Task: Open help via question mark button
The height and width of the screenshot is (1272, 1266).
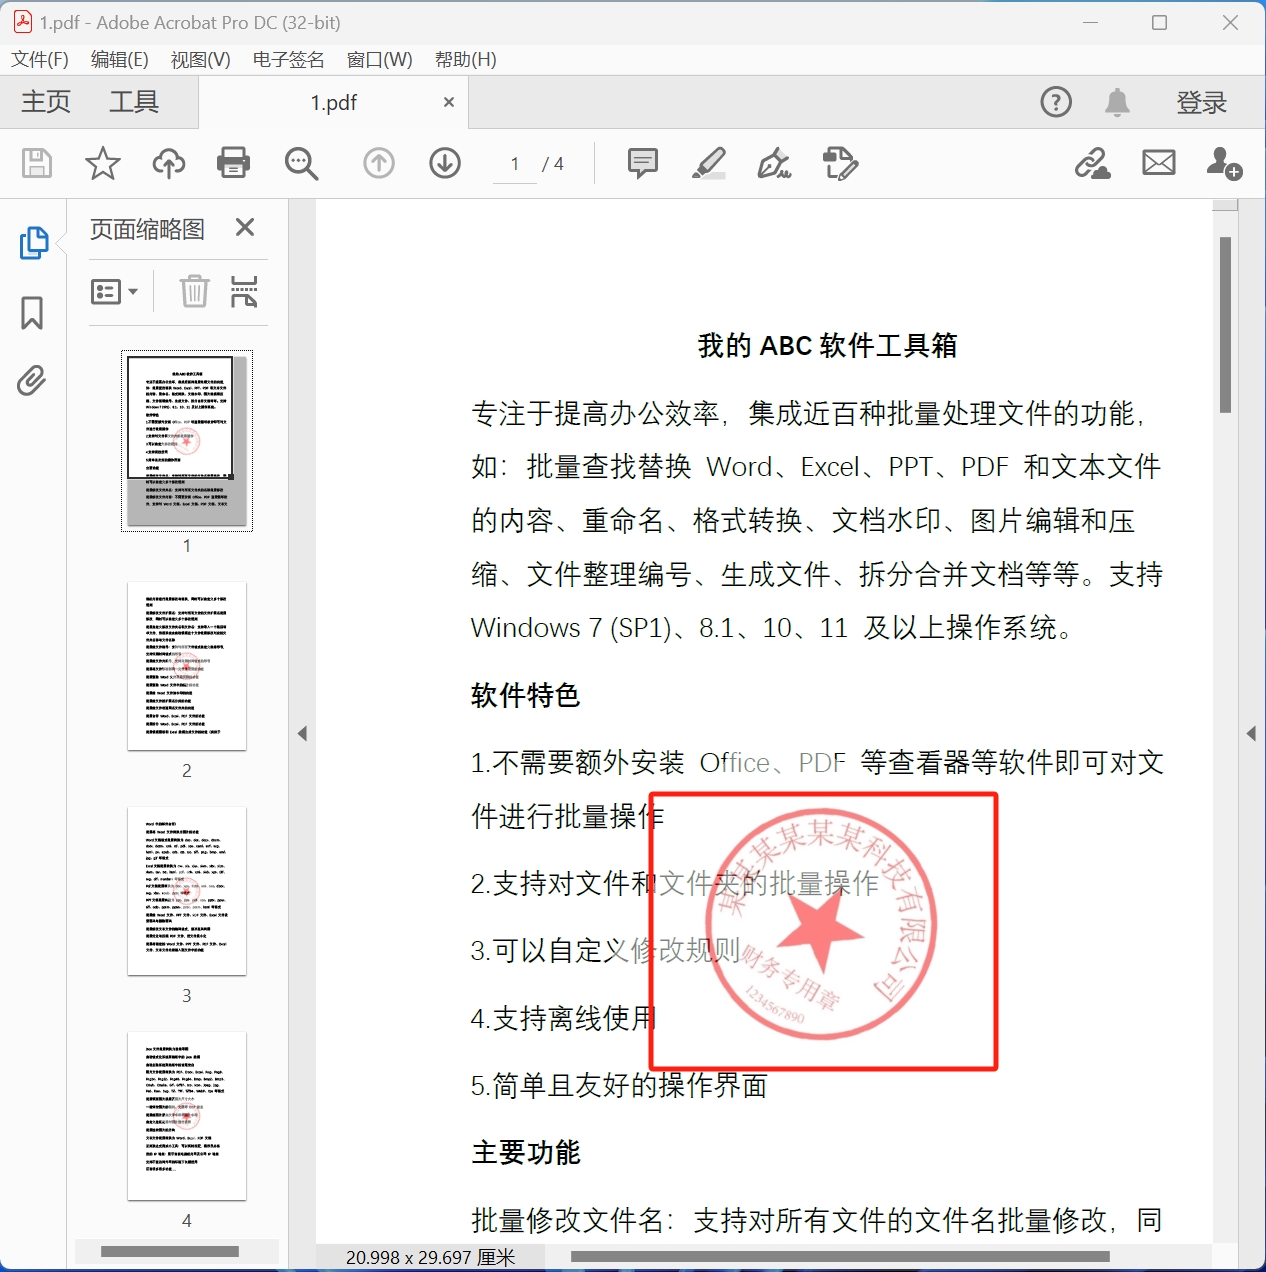Action: [1055, 101]
